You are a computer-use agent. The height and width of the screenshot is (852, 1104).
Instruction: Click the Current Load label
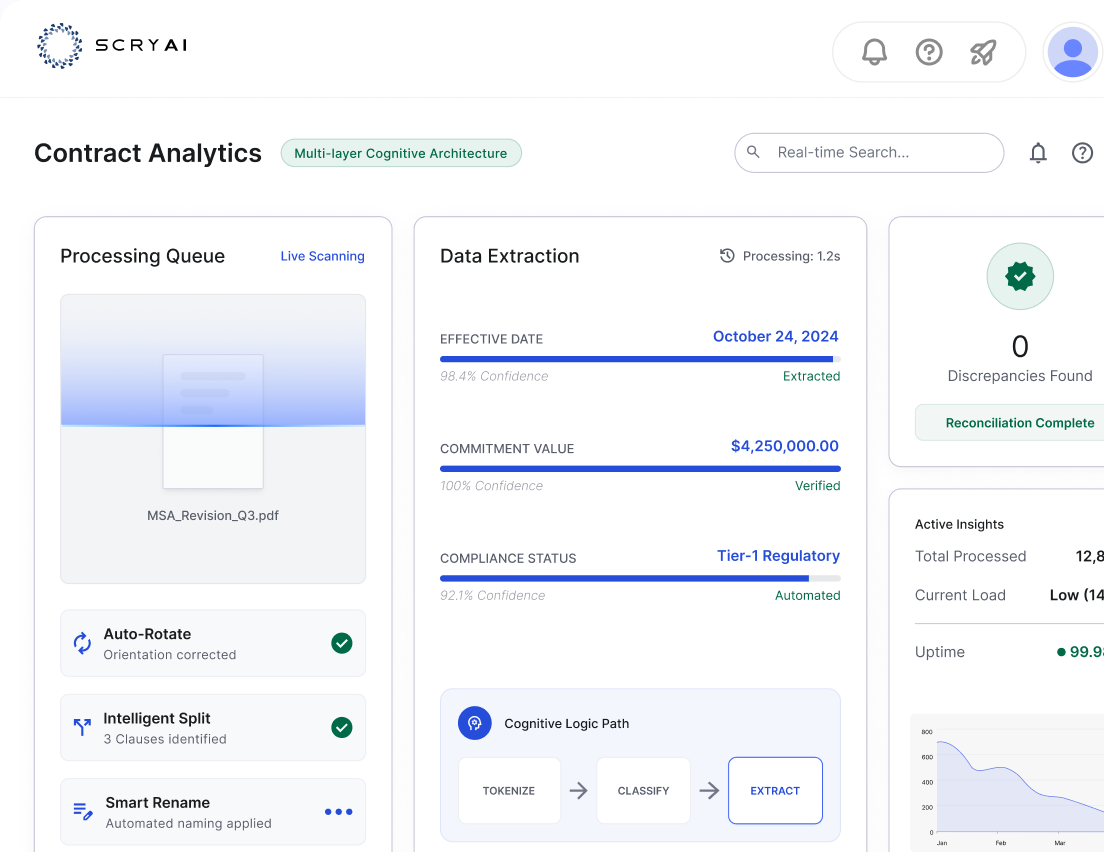click(960, 595)
